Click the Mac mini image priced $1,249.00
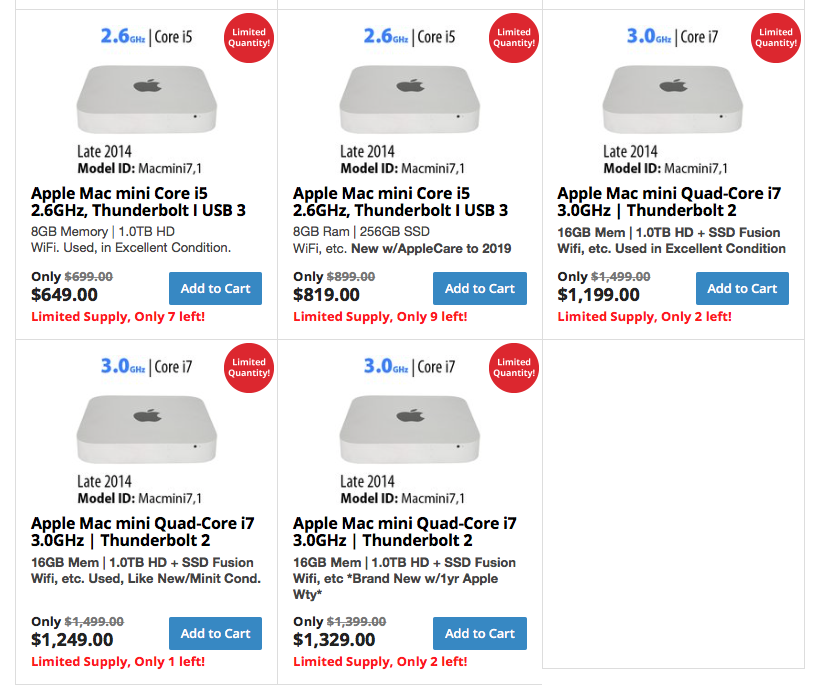Image resolution: width=816 pixels, height=692 pixels. click(x=147, y=429)
